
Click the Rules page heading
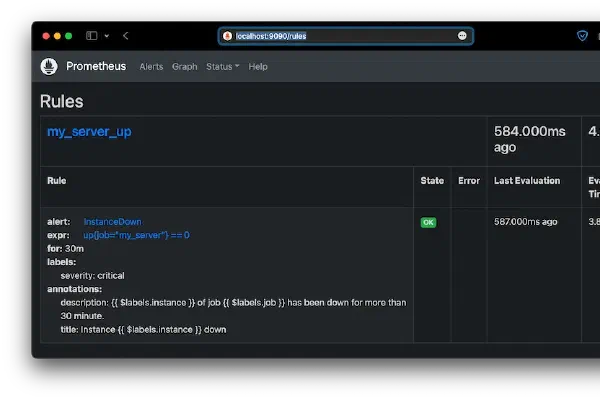[62, 101]
